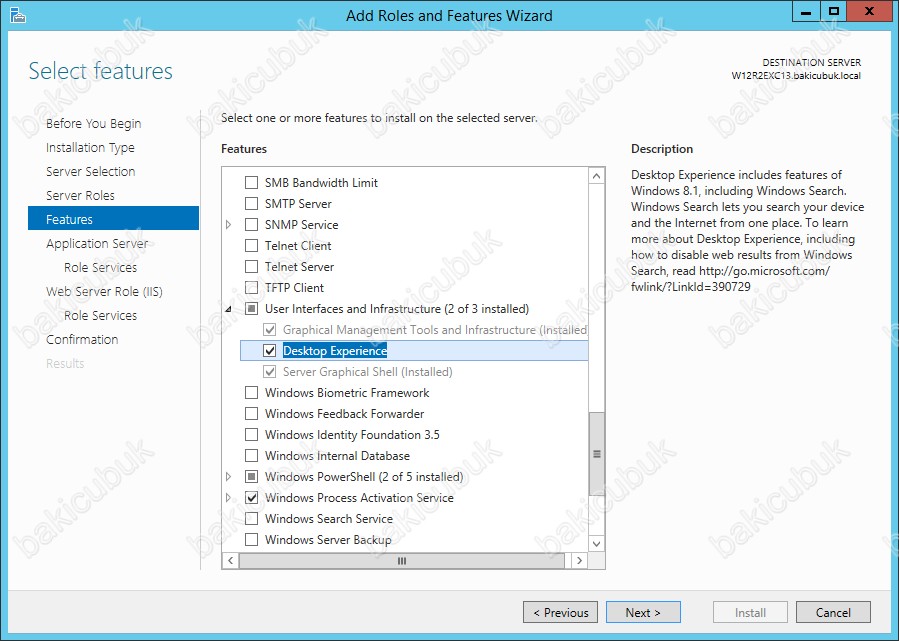Jump to the Confirmation step
Image resolution: width=899 pixels, height=641 pixels.
click(x=82, y=339)
